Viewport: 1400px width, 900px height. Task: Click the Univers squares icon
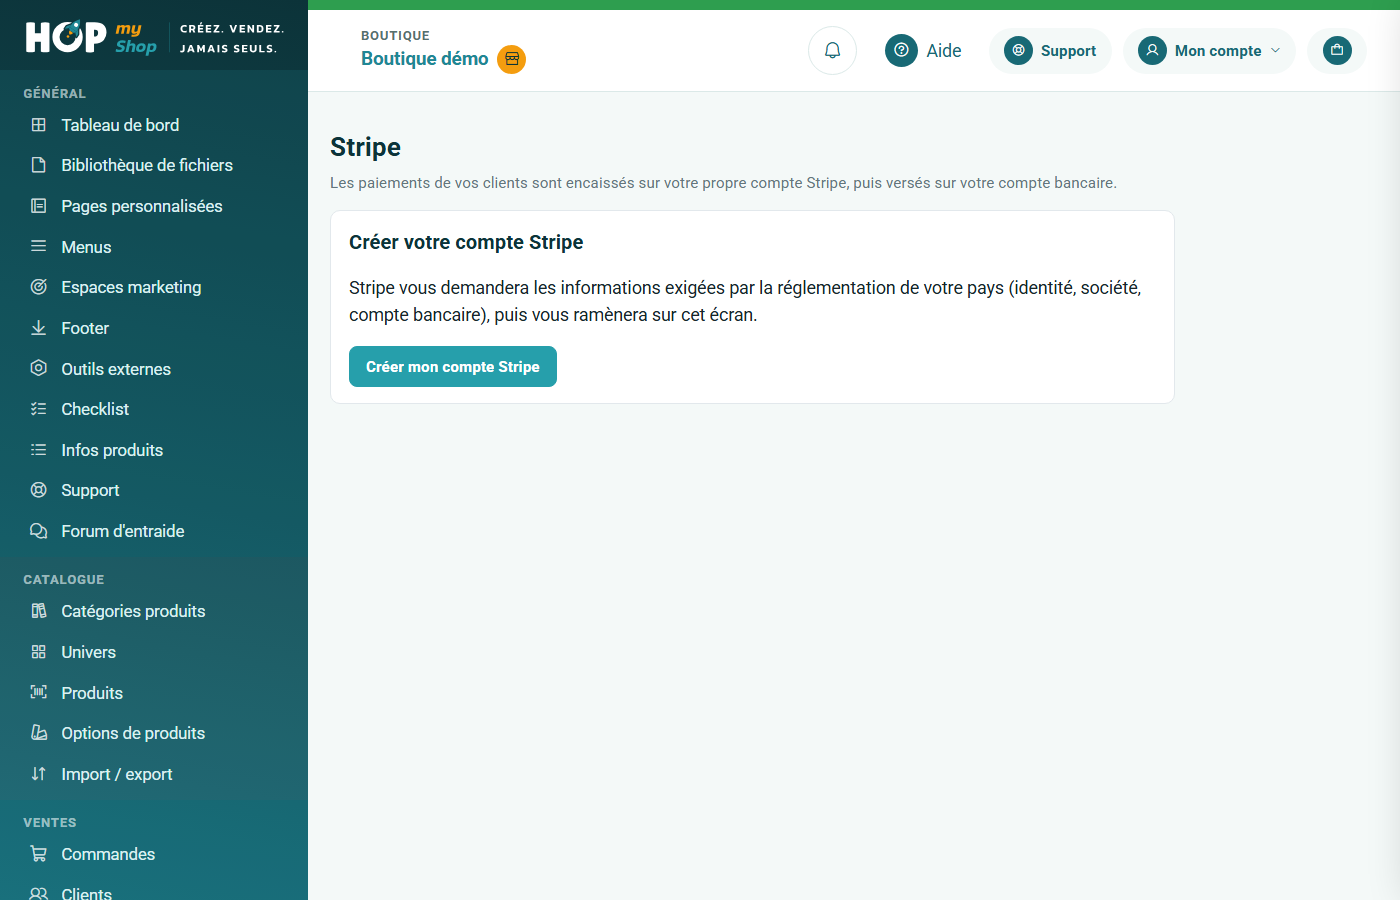pos(38,652)
